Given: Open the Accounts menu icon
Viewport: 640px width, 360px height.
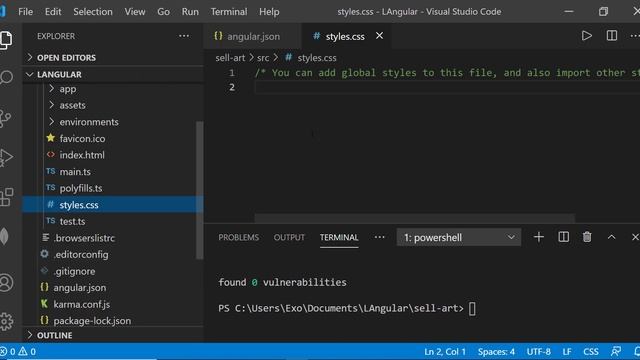Looking at the screenshot, I should 6,282.
